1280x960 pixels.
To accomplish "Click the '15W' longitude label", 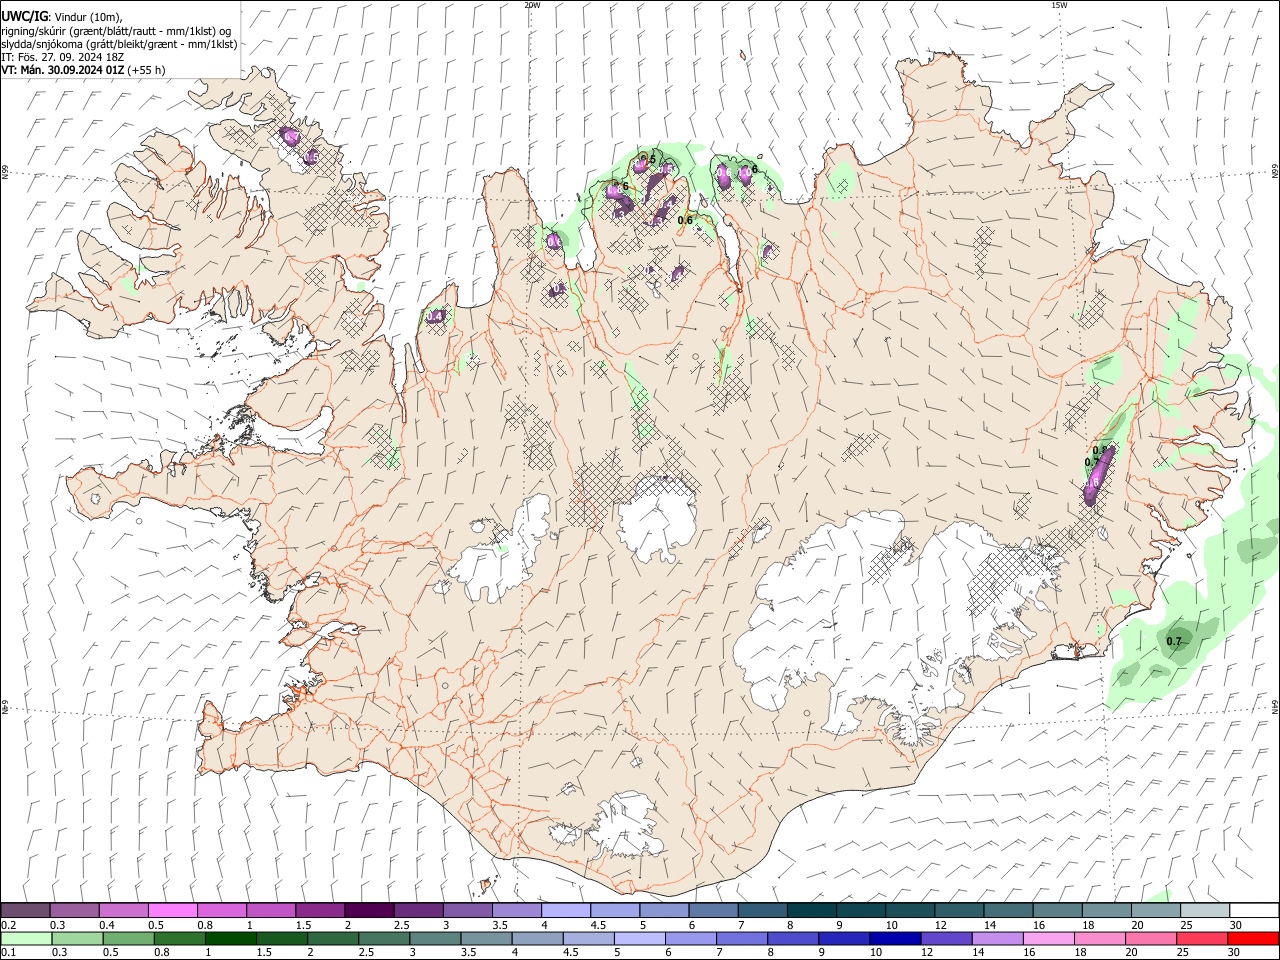I will 1059,5.
